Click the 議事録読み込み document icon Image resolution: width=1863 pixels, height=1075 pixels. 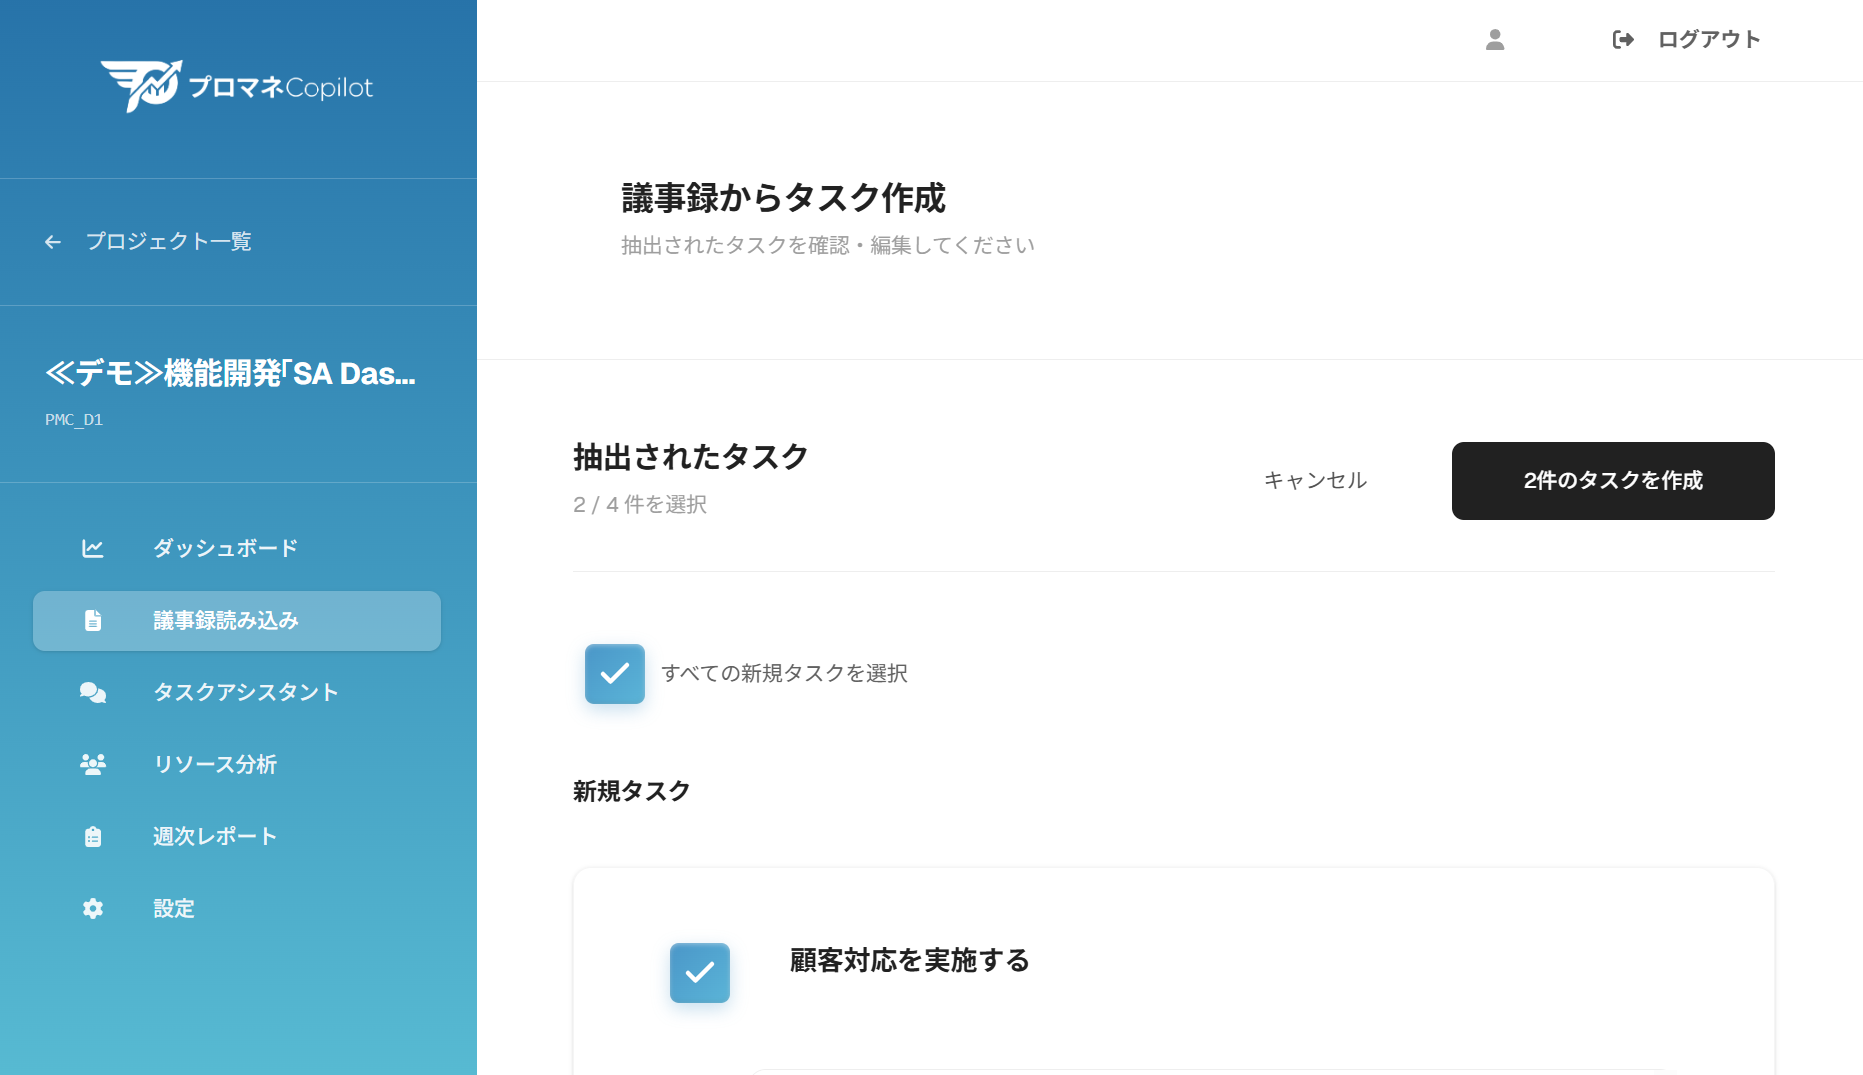click(x=92, y=620)
